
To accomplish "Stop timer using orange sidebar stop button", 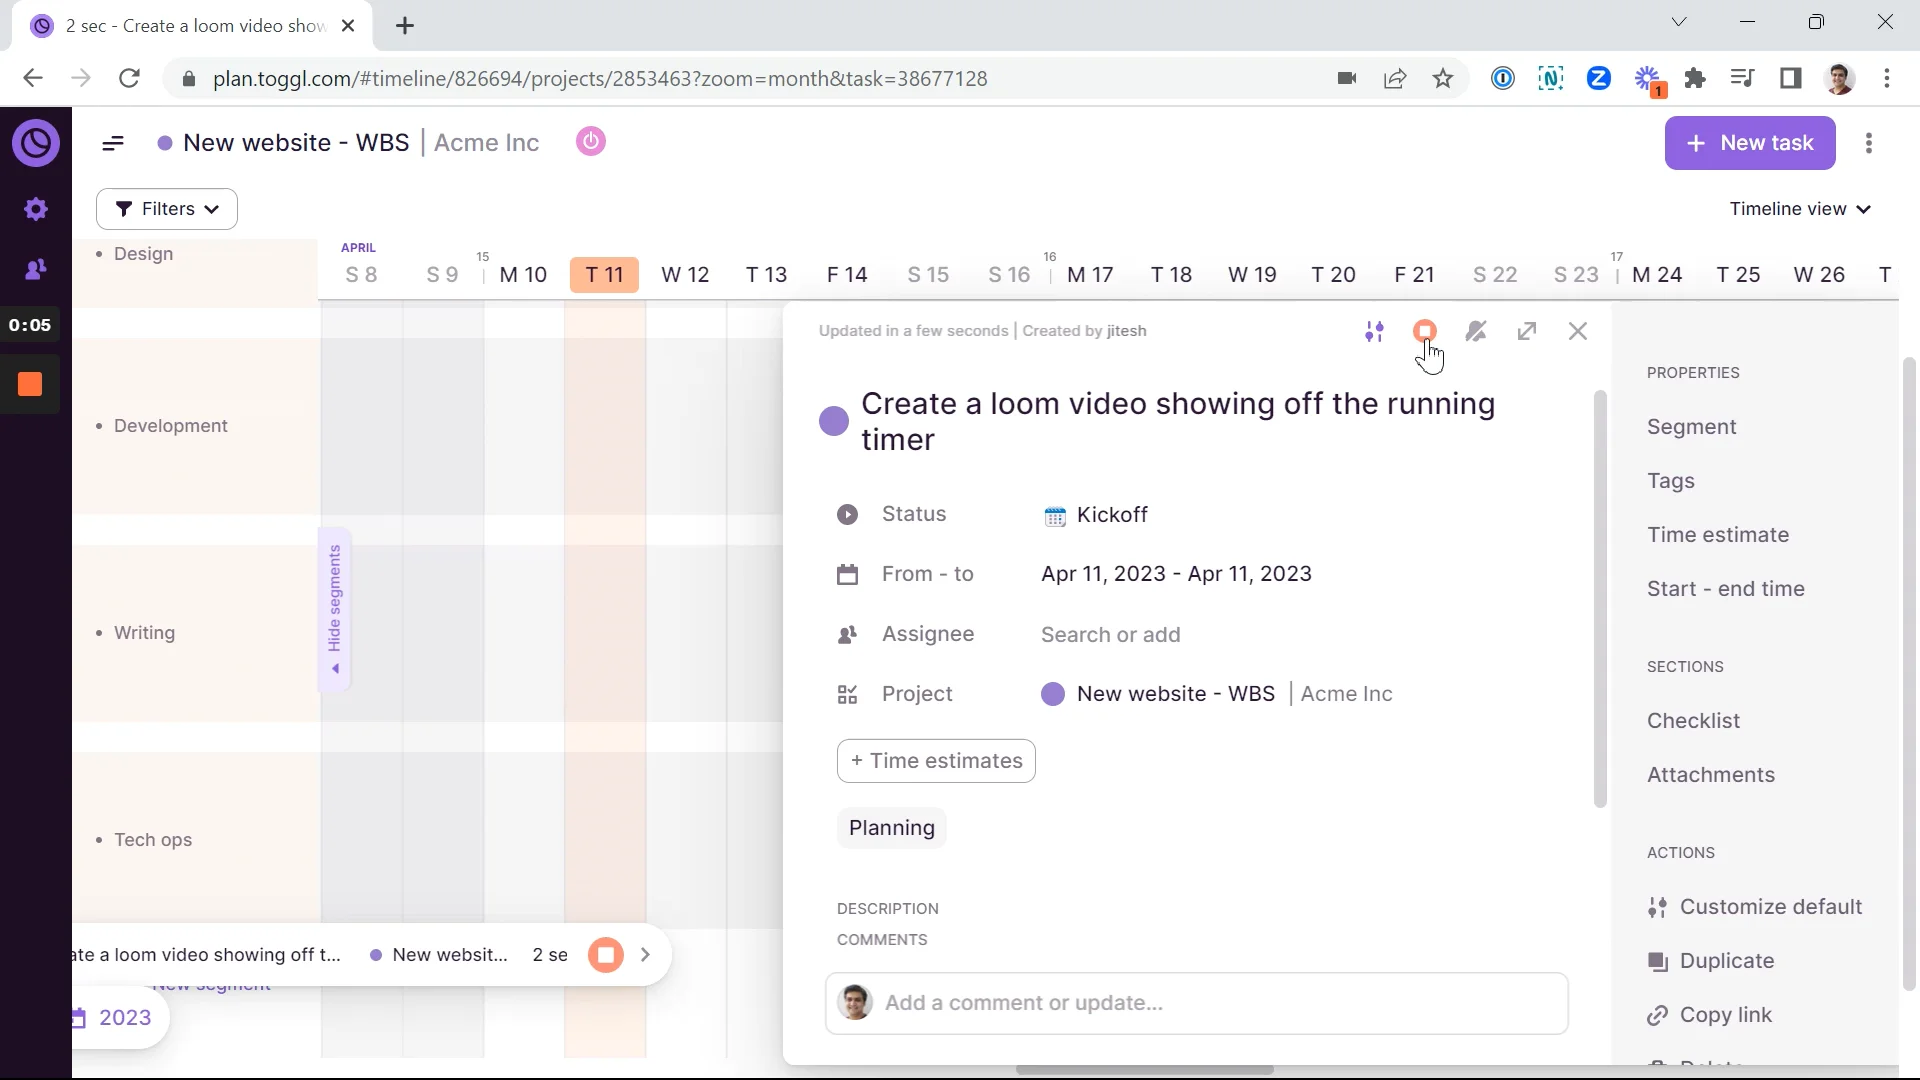I will click(30, 384).
